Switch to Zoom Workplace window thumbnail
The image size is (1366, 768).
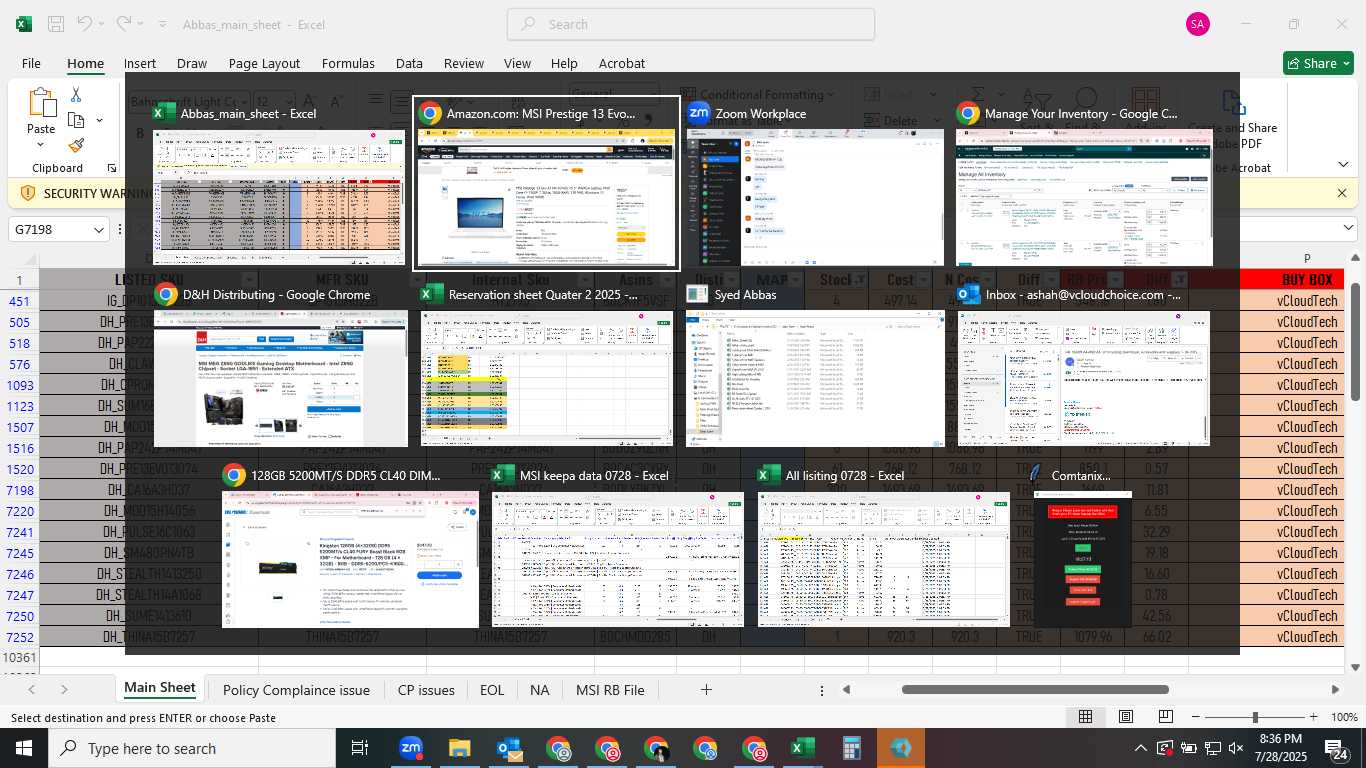click(815, 183)
